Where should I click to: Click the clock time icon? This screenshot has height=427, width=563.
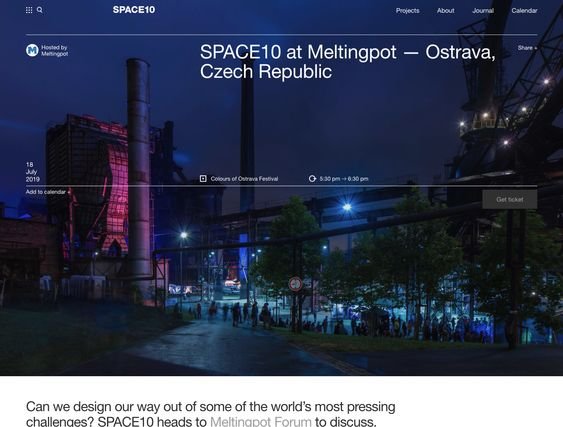(312, 178)
